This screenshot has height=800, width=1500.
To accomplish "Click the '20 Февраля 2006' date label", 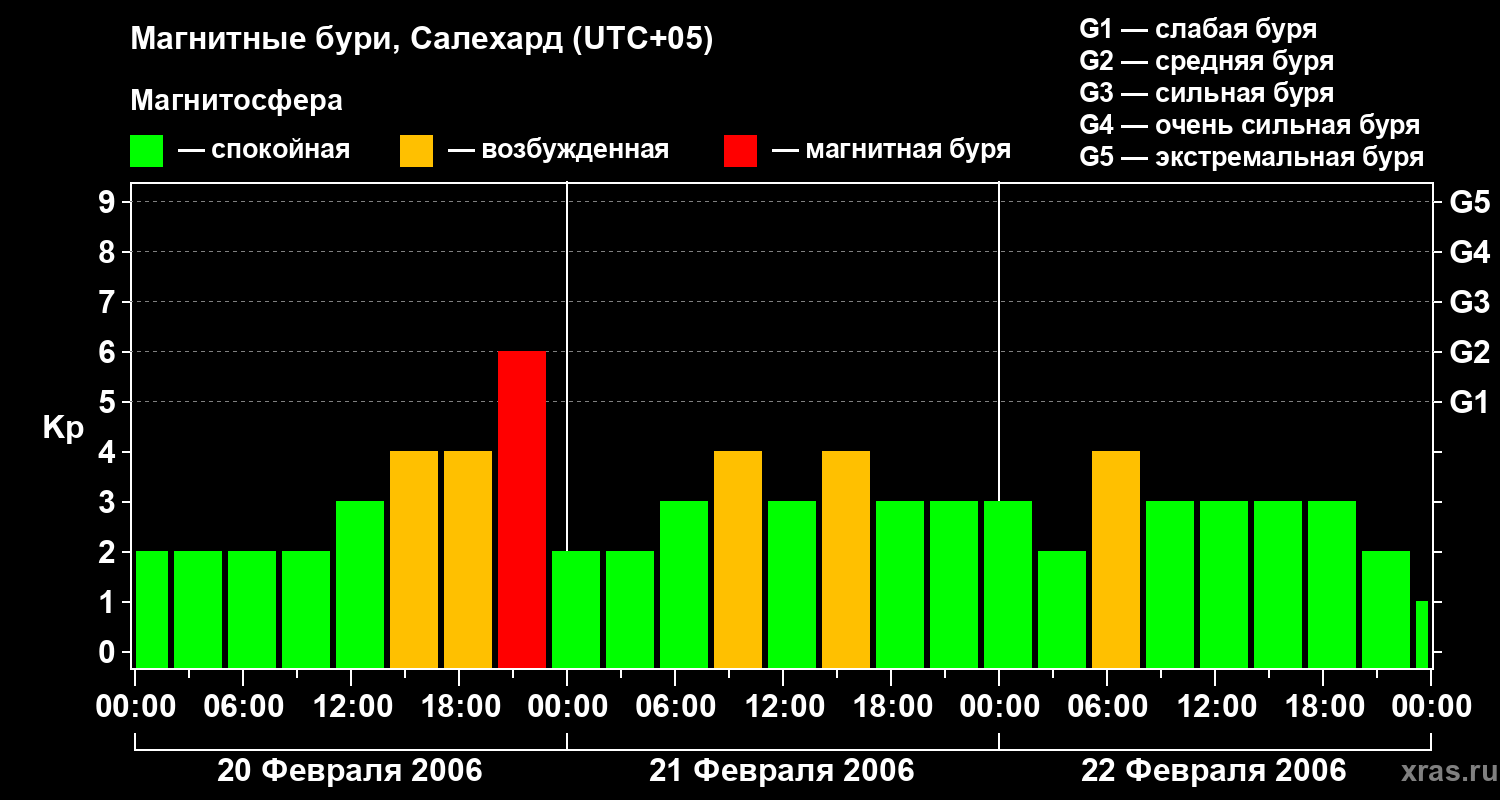I will [350, 771].
